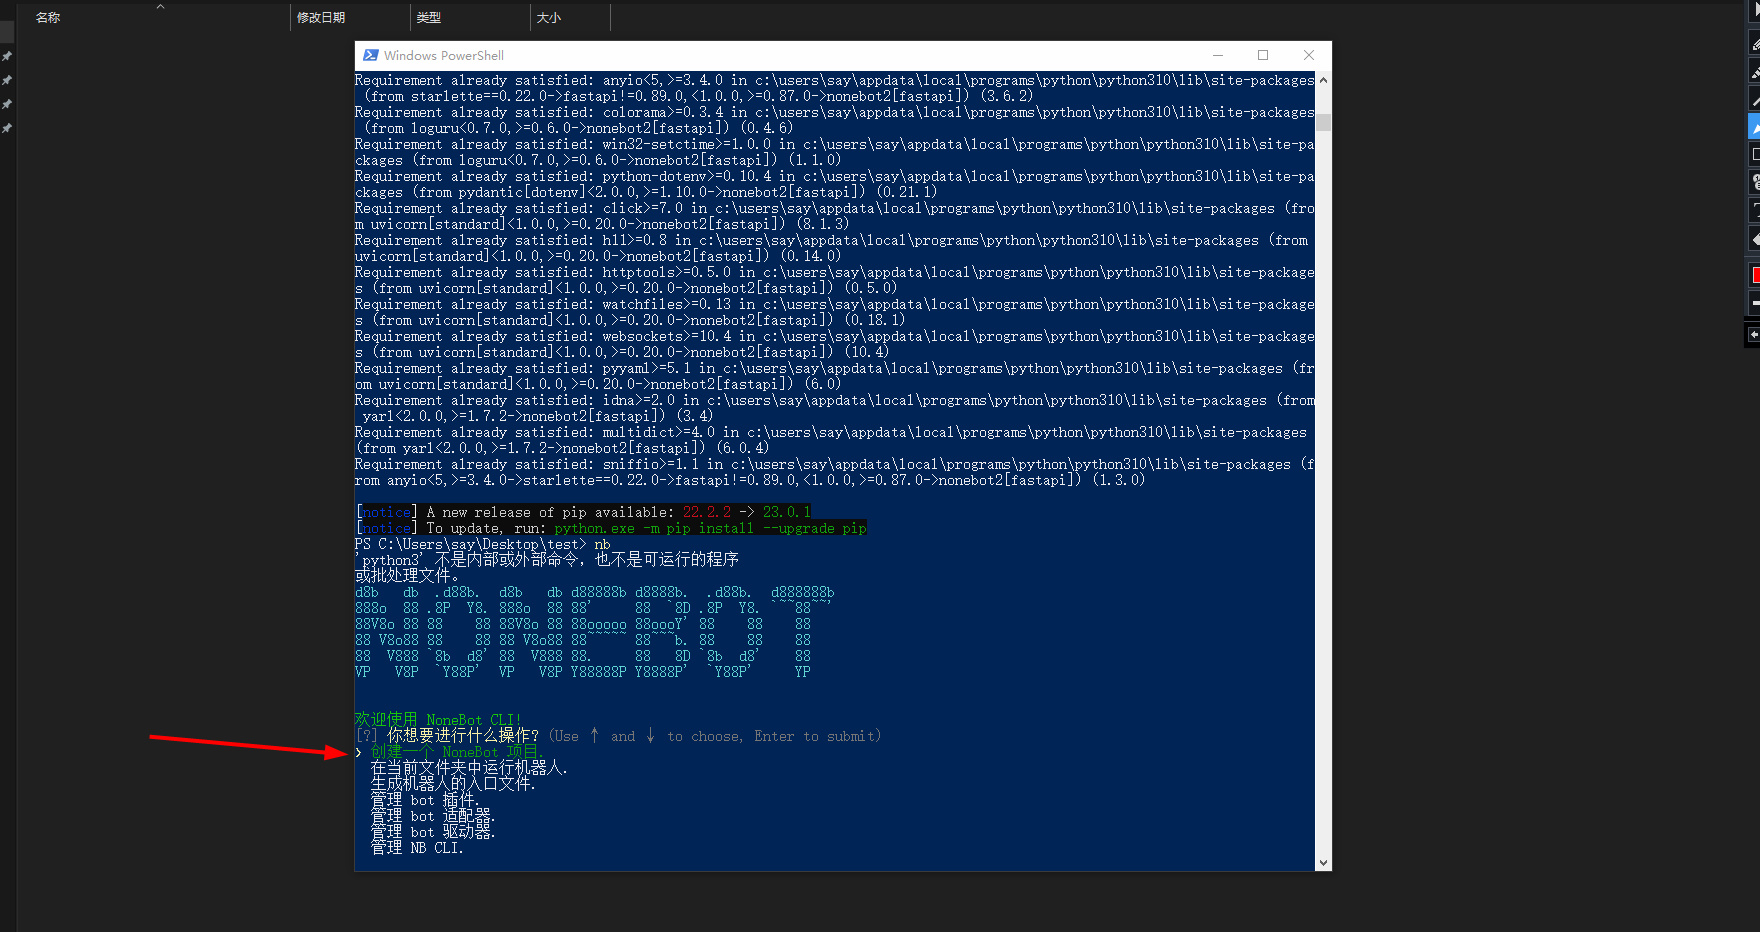The height and width of the screenshot is (932, 1760).
Task: Click the pip version 23.0.1 text
Action: (x=787, y=512)
